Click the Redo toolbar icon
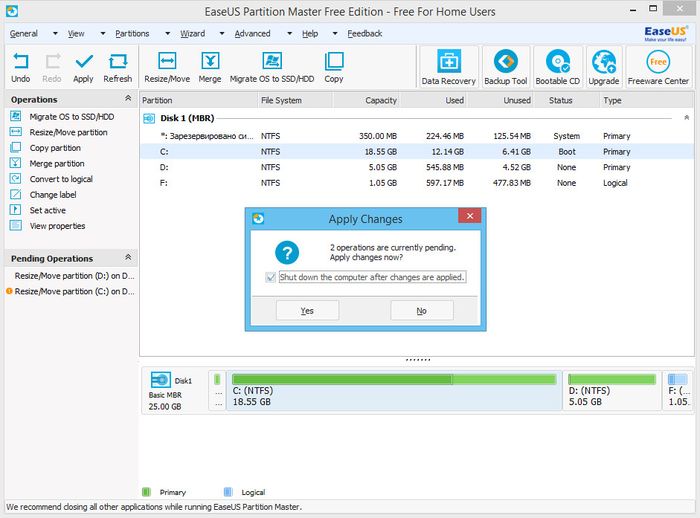This screenshot has height=518, width=700. [52, 61]
